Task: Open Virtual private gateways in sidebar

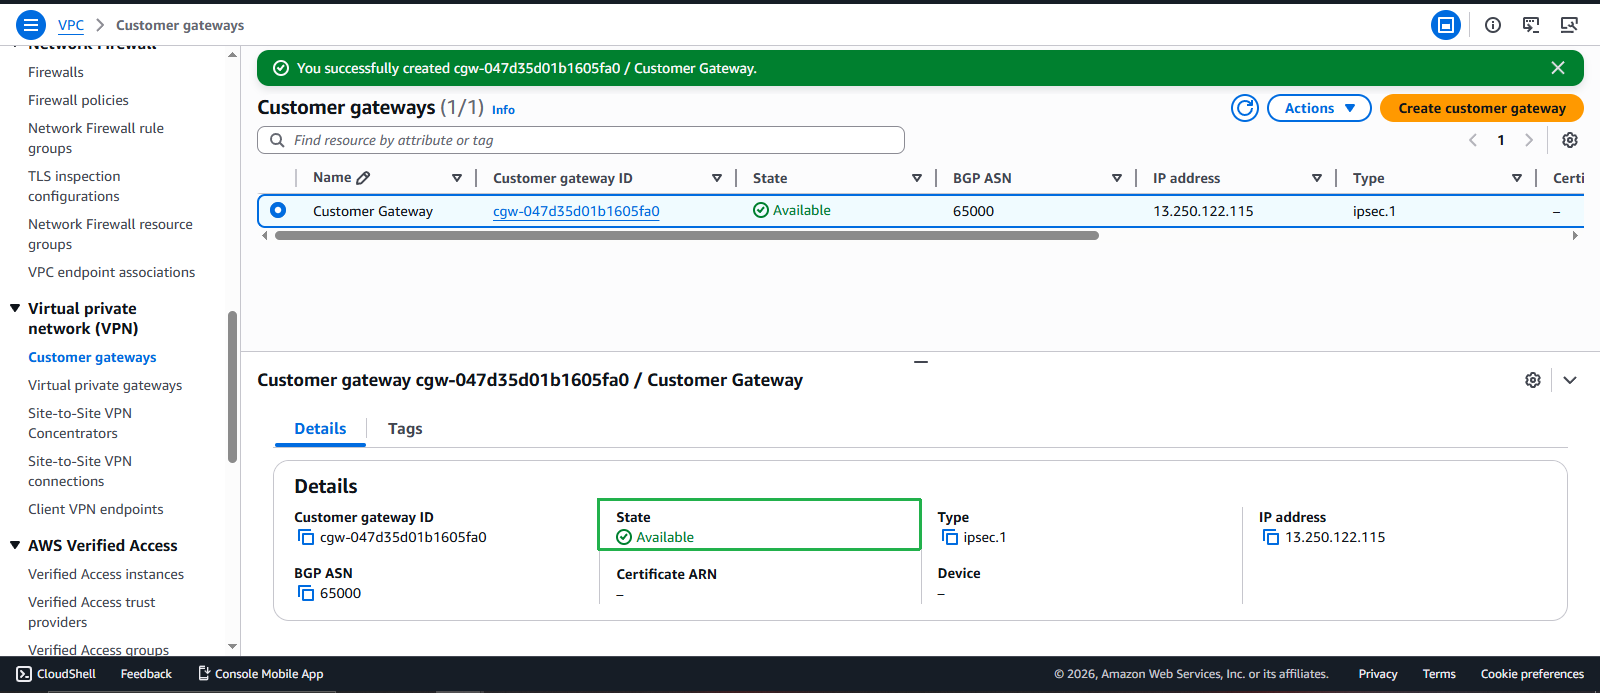Action: (x=105, y=385)
